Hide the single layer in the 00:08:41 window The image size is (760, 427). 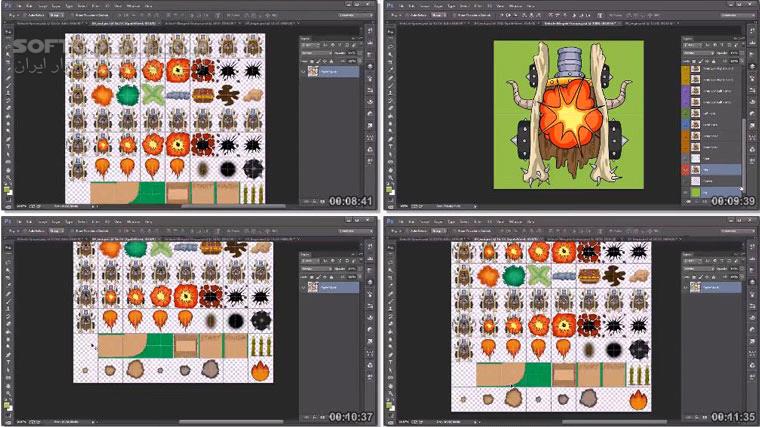tap(303, 71)
